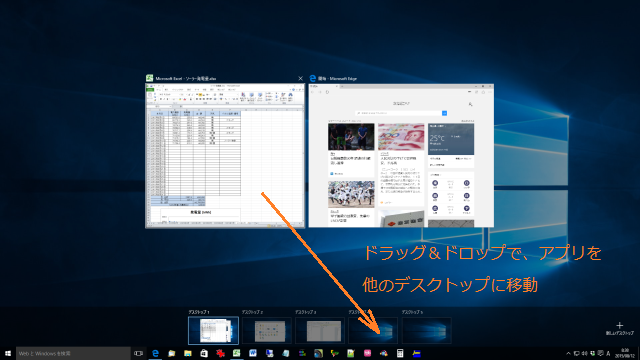Open the pink app icon on taskbar
Viewport: 640px width, 360px height.
tap(367, 353)
